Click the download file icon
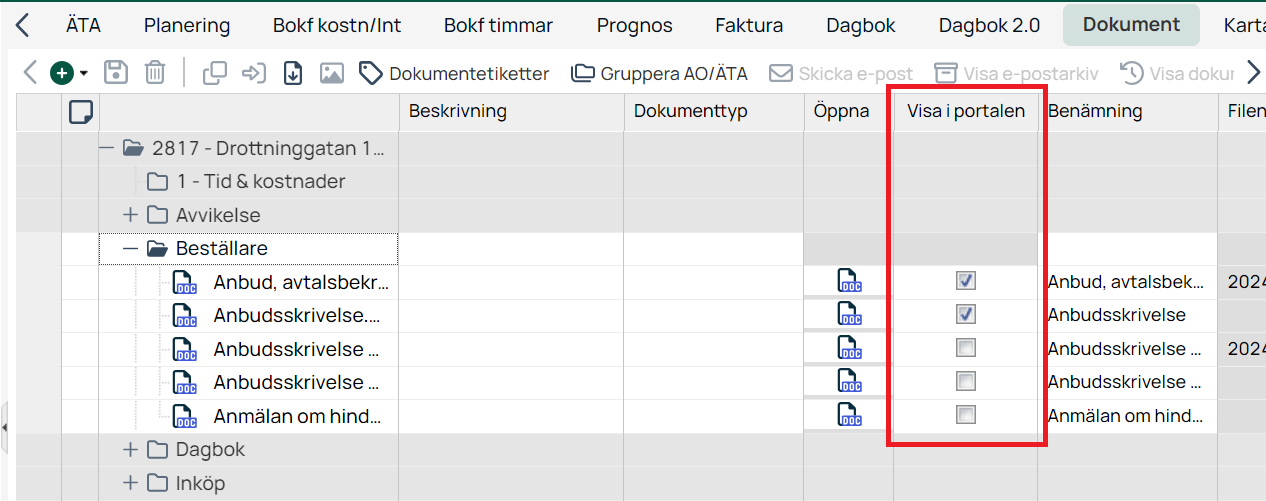1266x501 pixels. click(293, 73)
